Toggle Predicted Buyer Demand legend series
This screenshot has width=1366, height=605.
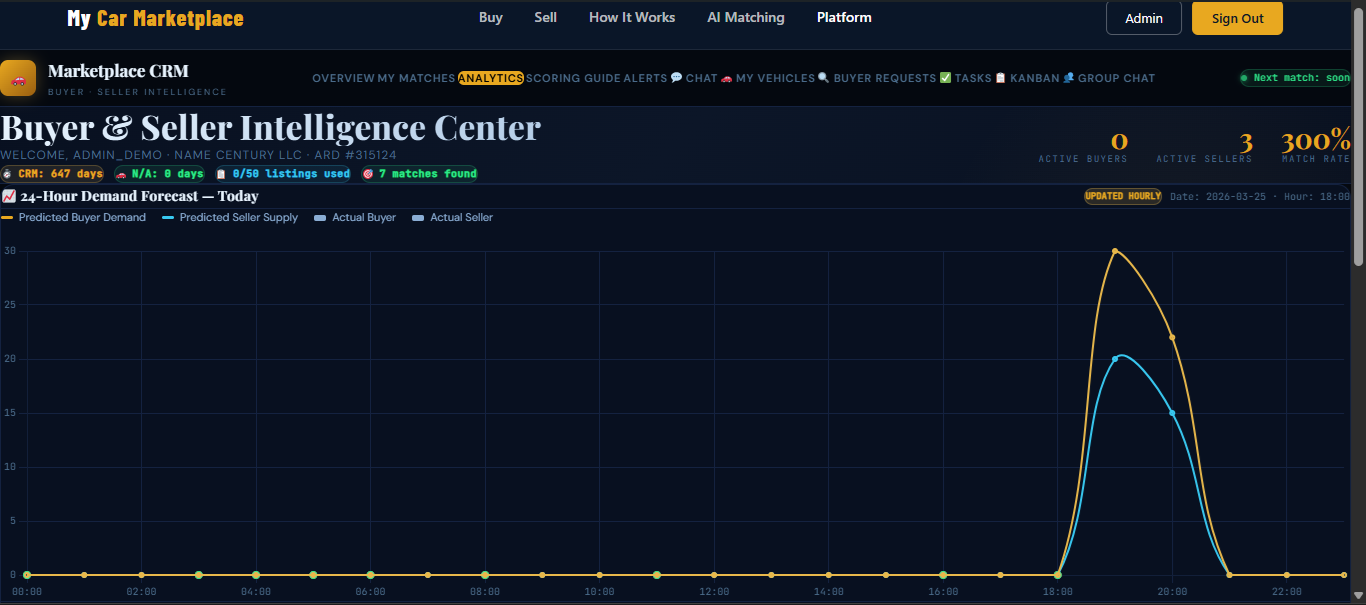point(74,218)
